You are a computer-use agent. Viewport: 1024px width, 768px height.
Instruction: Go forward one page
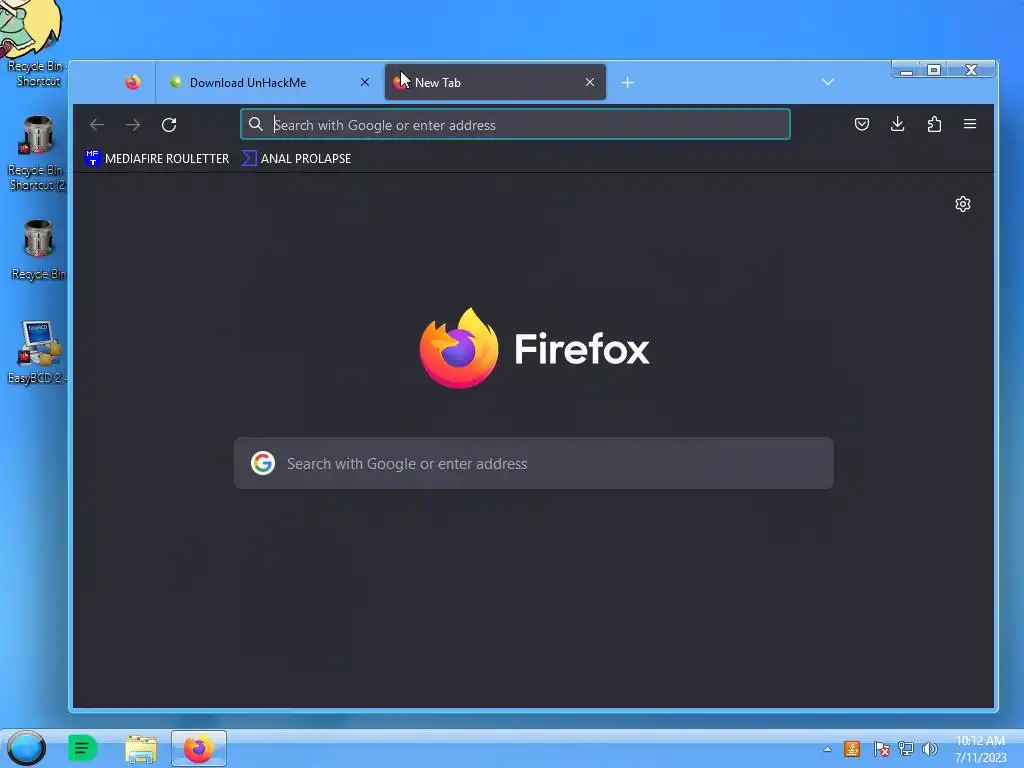133,125
